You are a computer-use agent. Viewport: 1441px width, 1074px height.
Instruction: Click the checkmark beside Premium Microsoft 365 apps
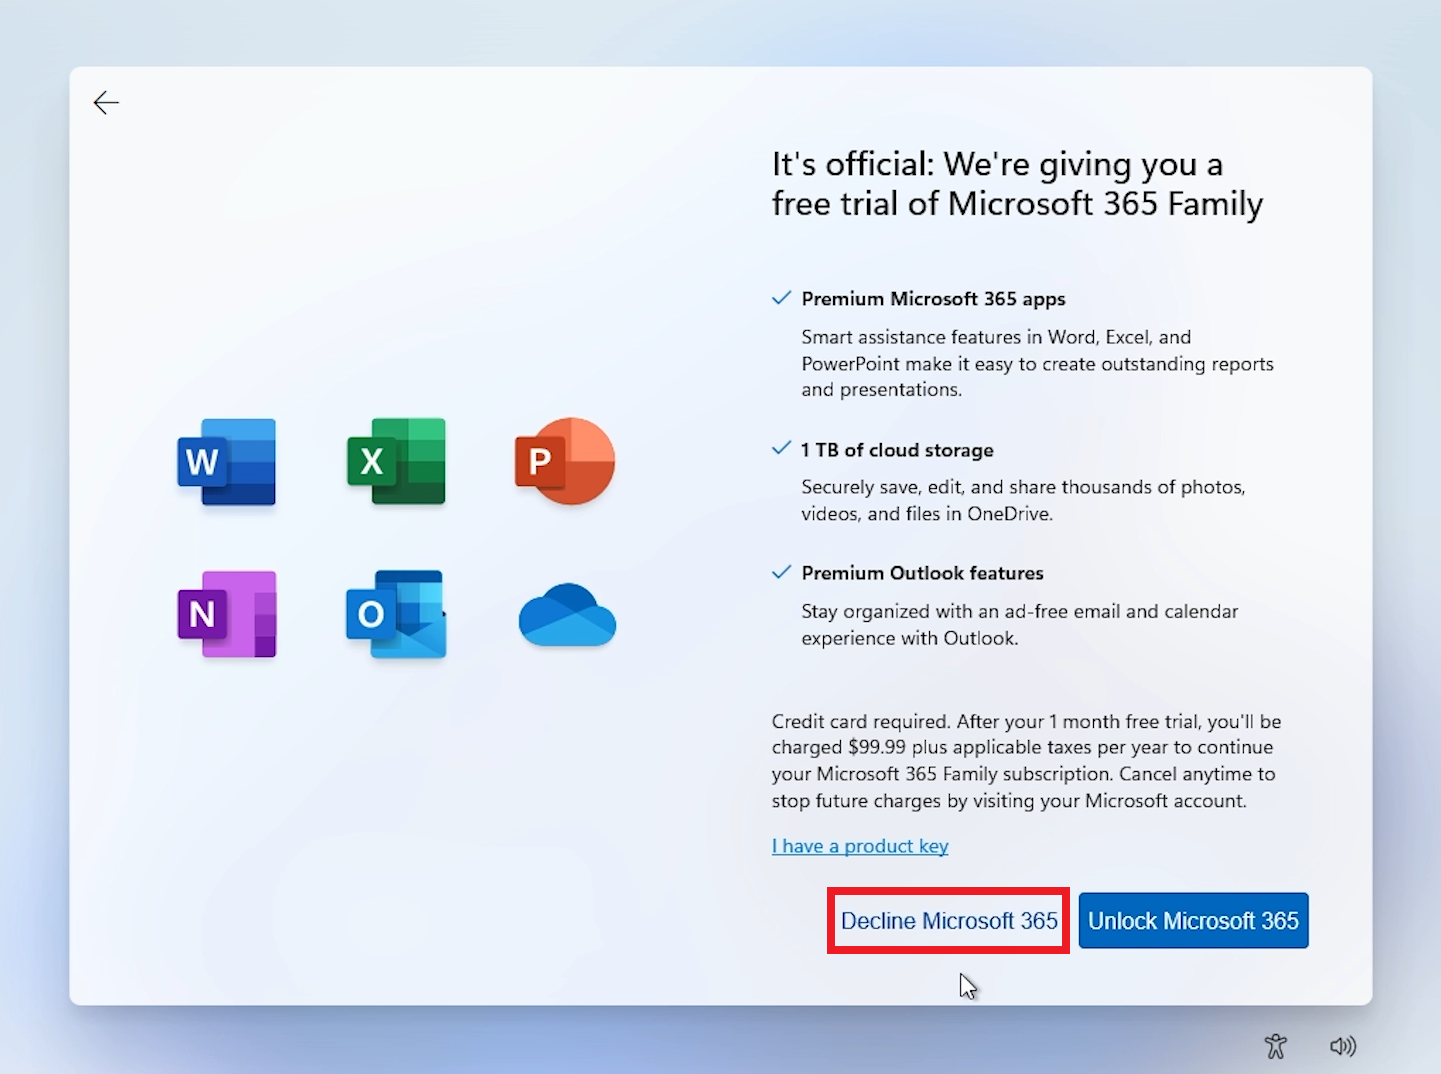[781, 297]
